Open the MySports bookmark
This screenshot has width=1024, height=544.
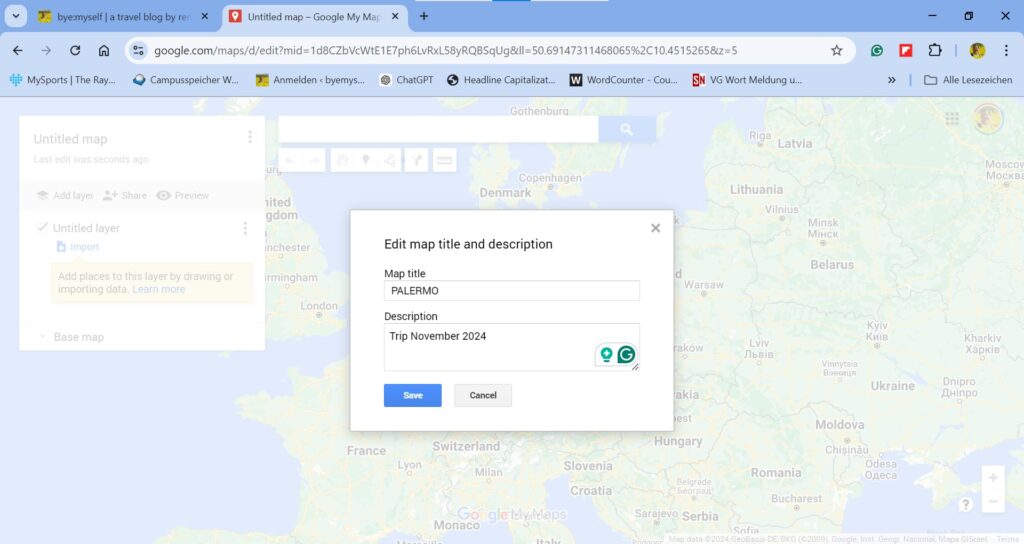[63, 80]
